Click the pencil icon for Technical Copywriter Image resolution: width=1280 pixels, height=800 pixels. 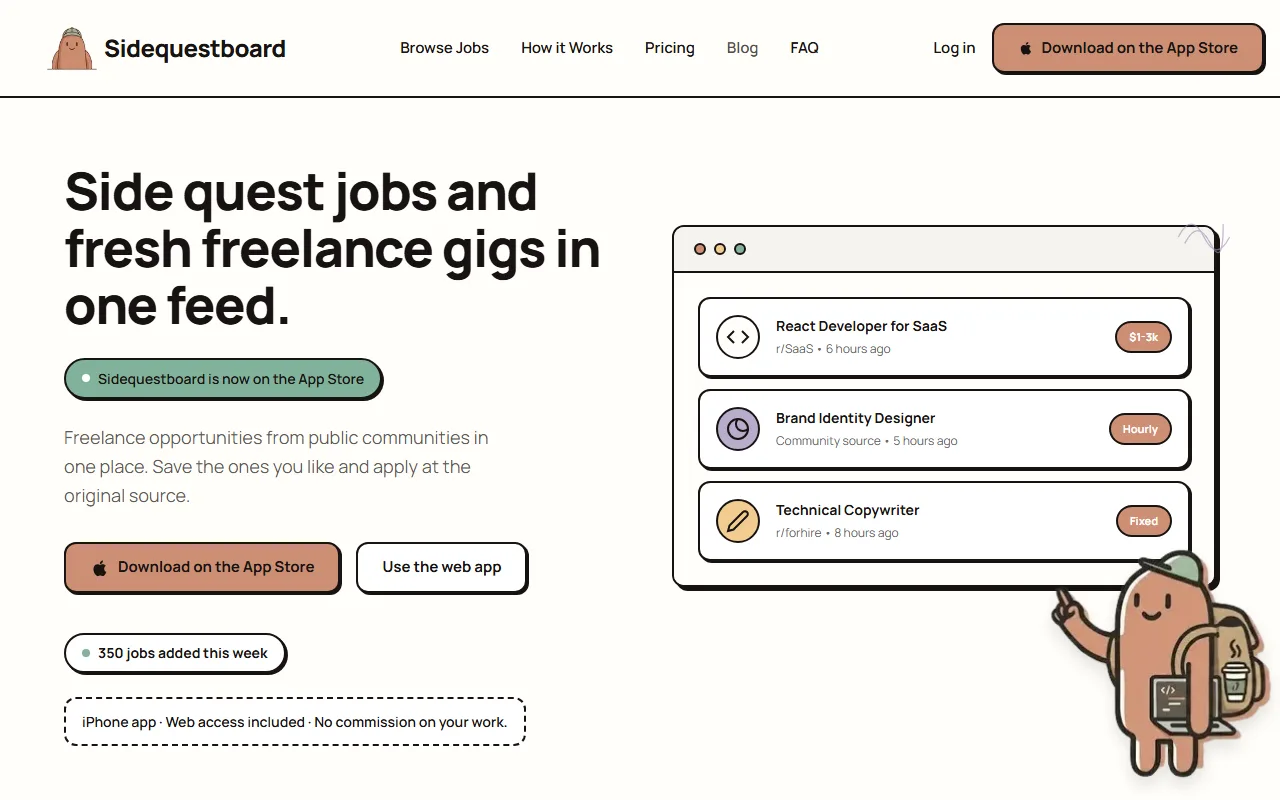tap(738, 521)
